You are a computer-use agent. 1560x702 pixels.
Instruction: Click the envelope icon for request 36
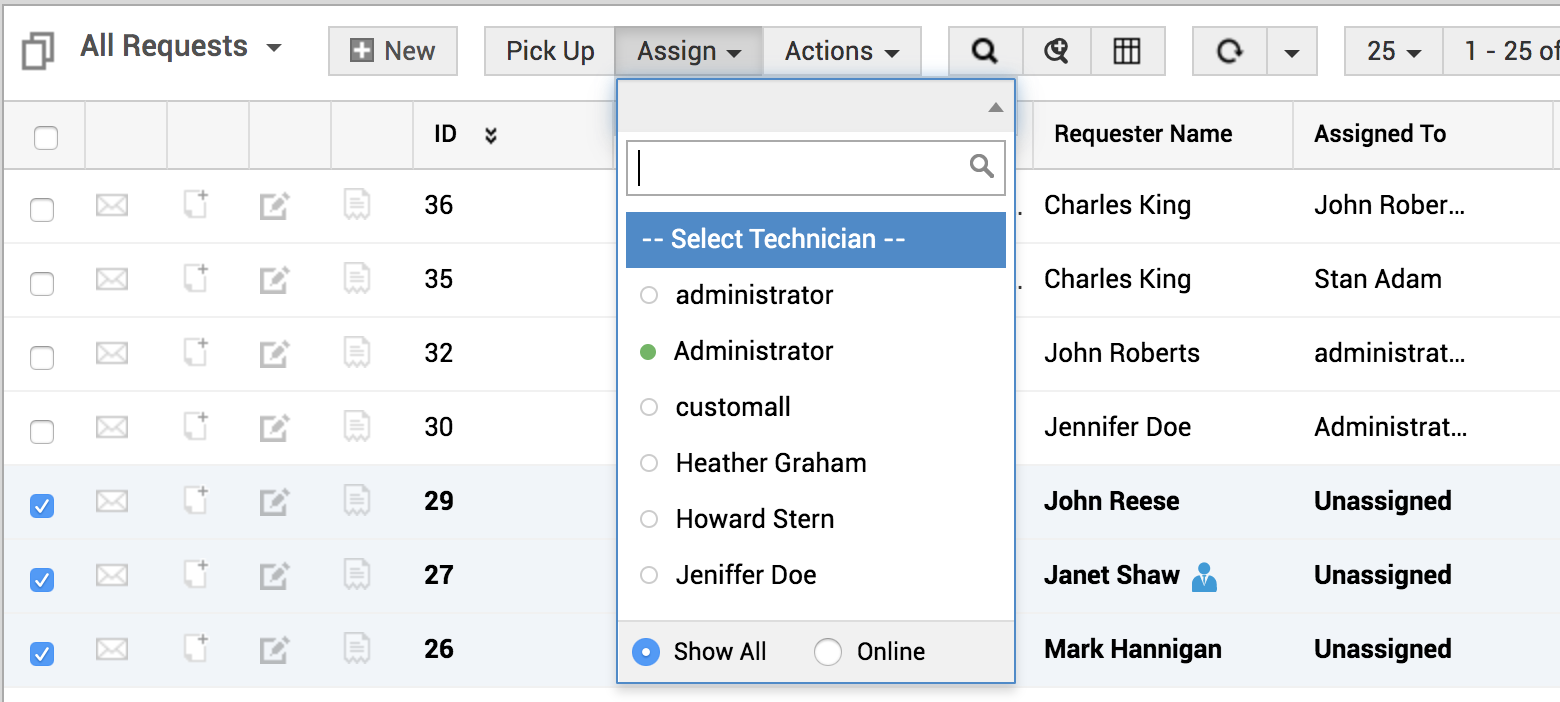coord(112,206)
